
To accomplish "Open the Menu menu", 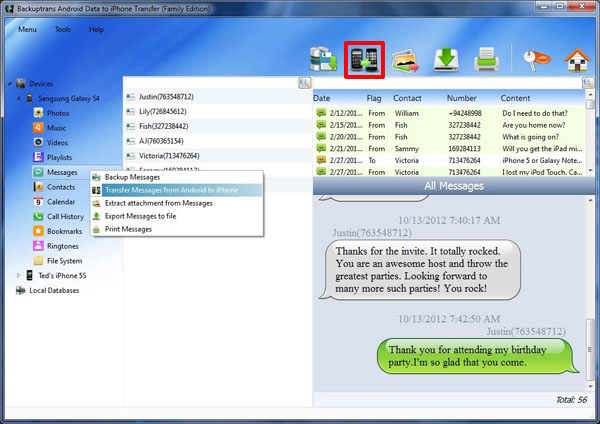I will pos(28,29).
